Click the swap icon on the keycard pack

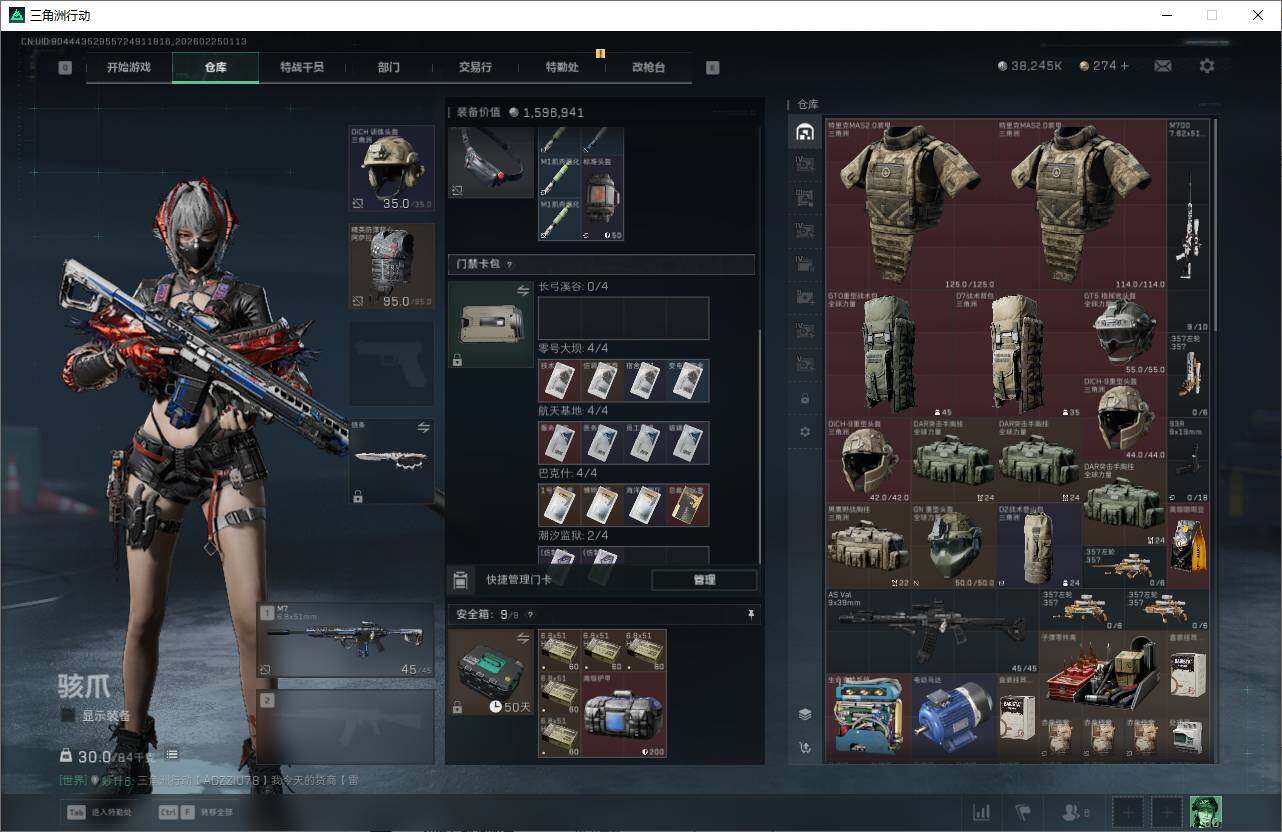tap(522, 290)
